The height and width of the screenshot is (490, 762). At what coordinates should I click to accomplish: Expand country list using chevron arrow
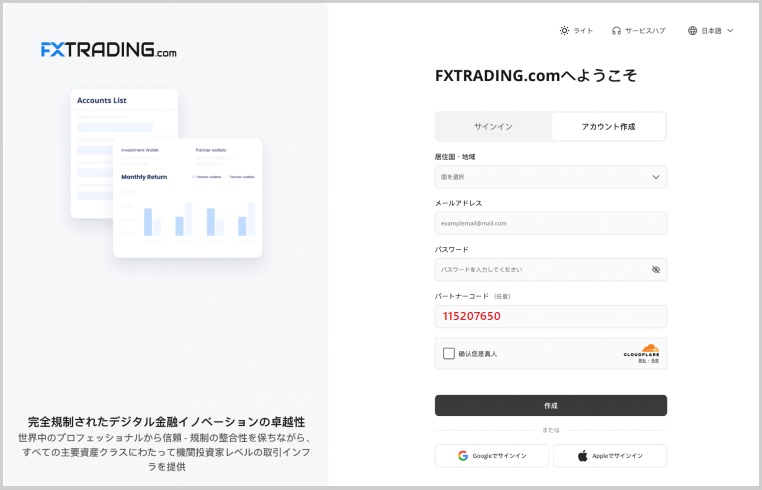[x=656, y=177]
